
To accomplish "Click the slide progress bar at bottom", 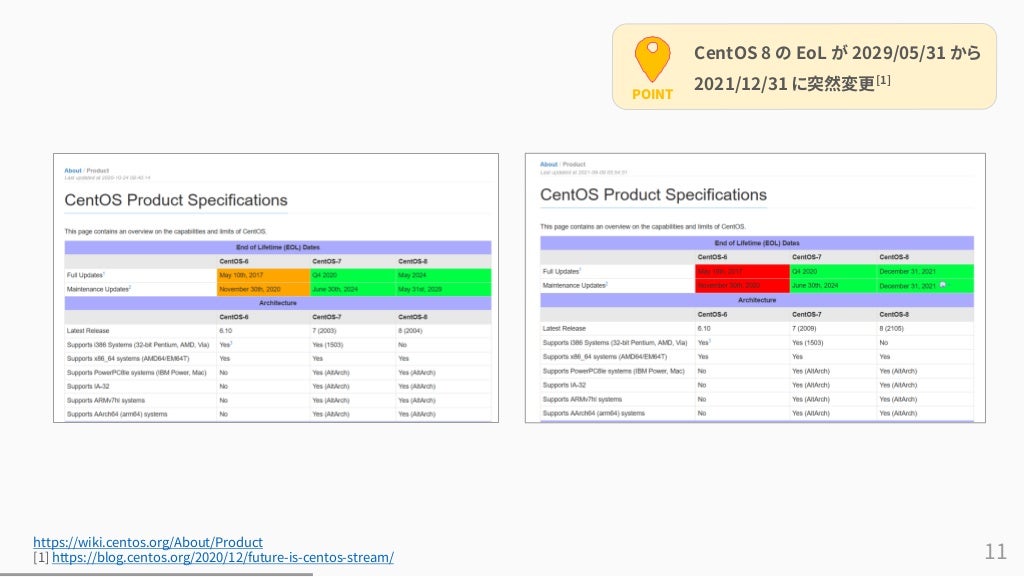I will click(157, 574).
